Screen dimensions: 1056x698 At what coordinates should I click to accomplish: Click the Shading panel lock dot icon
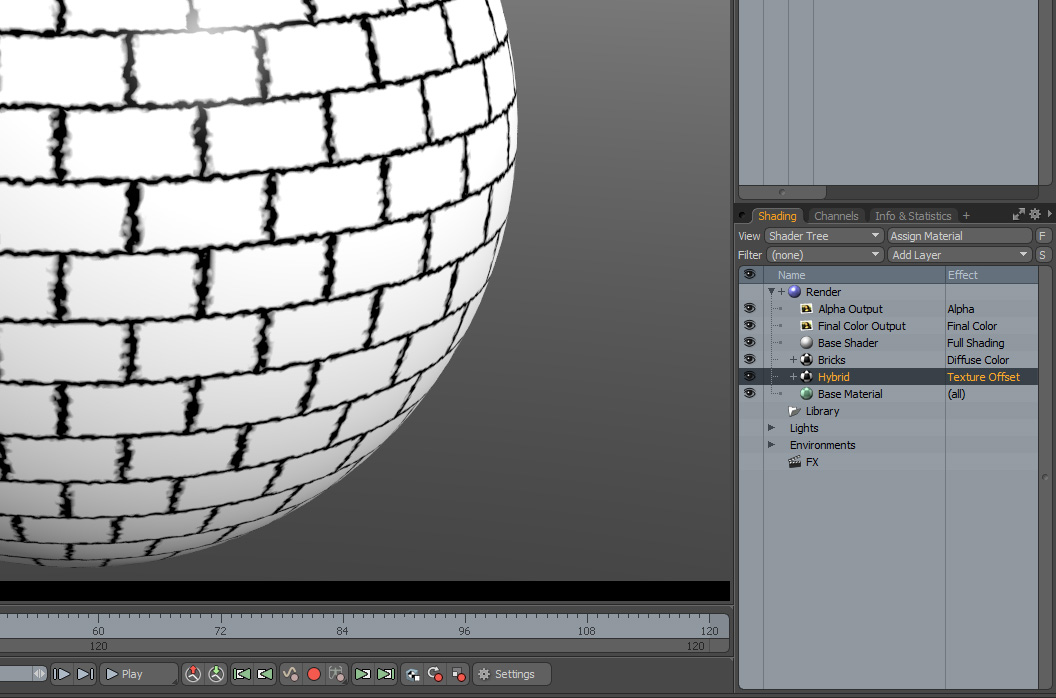tap(742, 216)
